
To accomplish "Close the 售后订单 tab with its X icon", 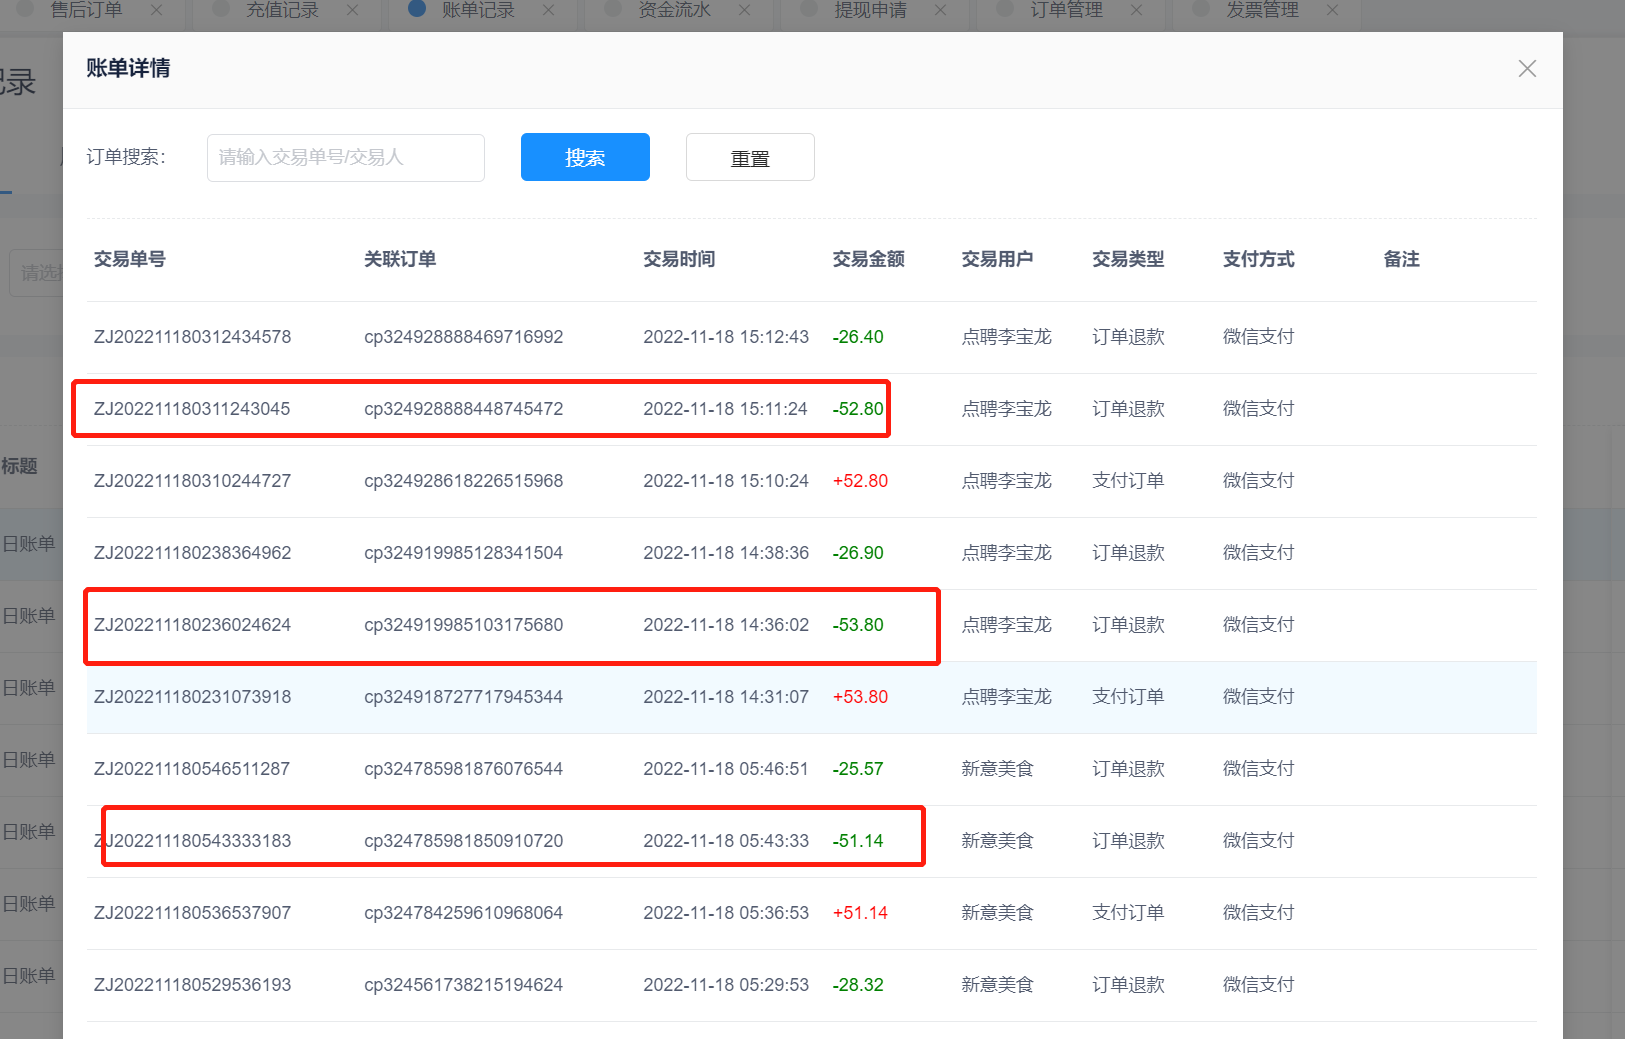I will (156, 10).
